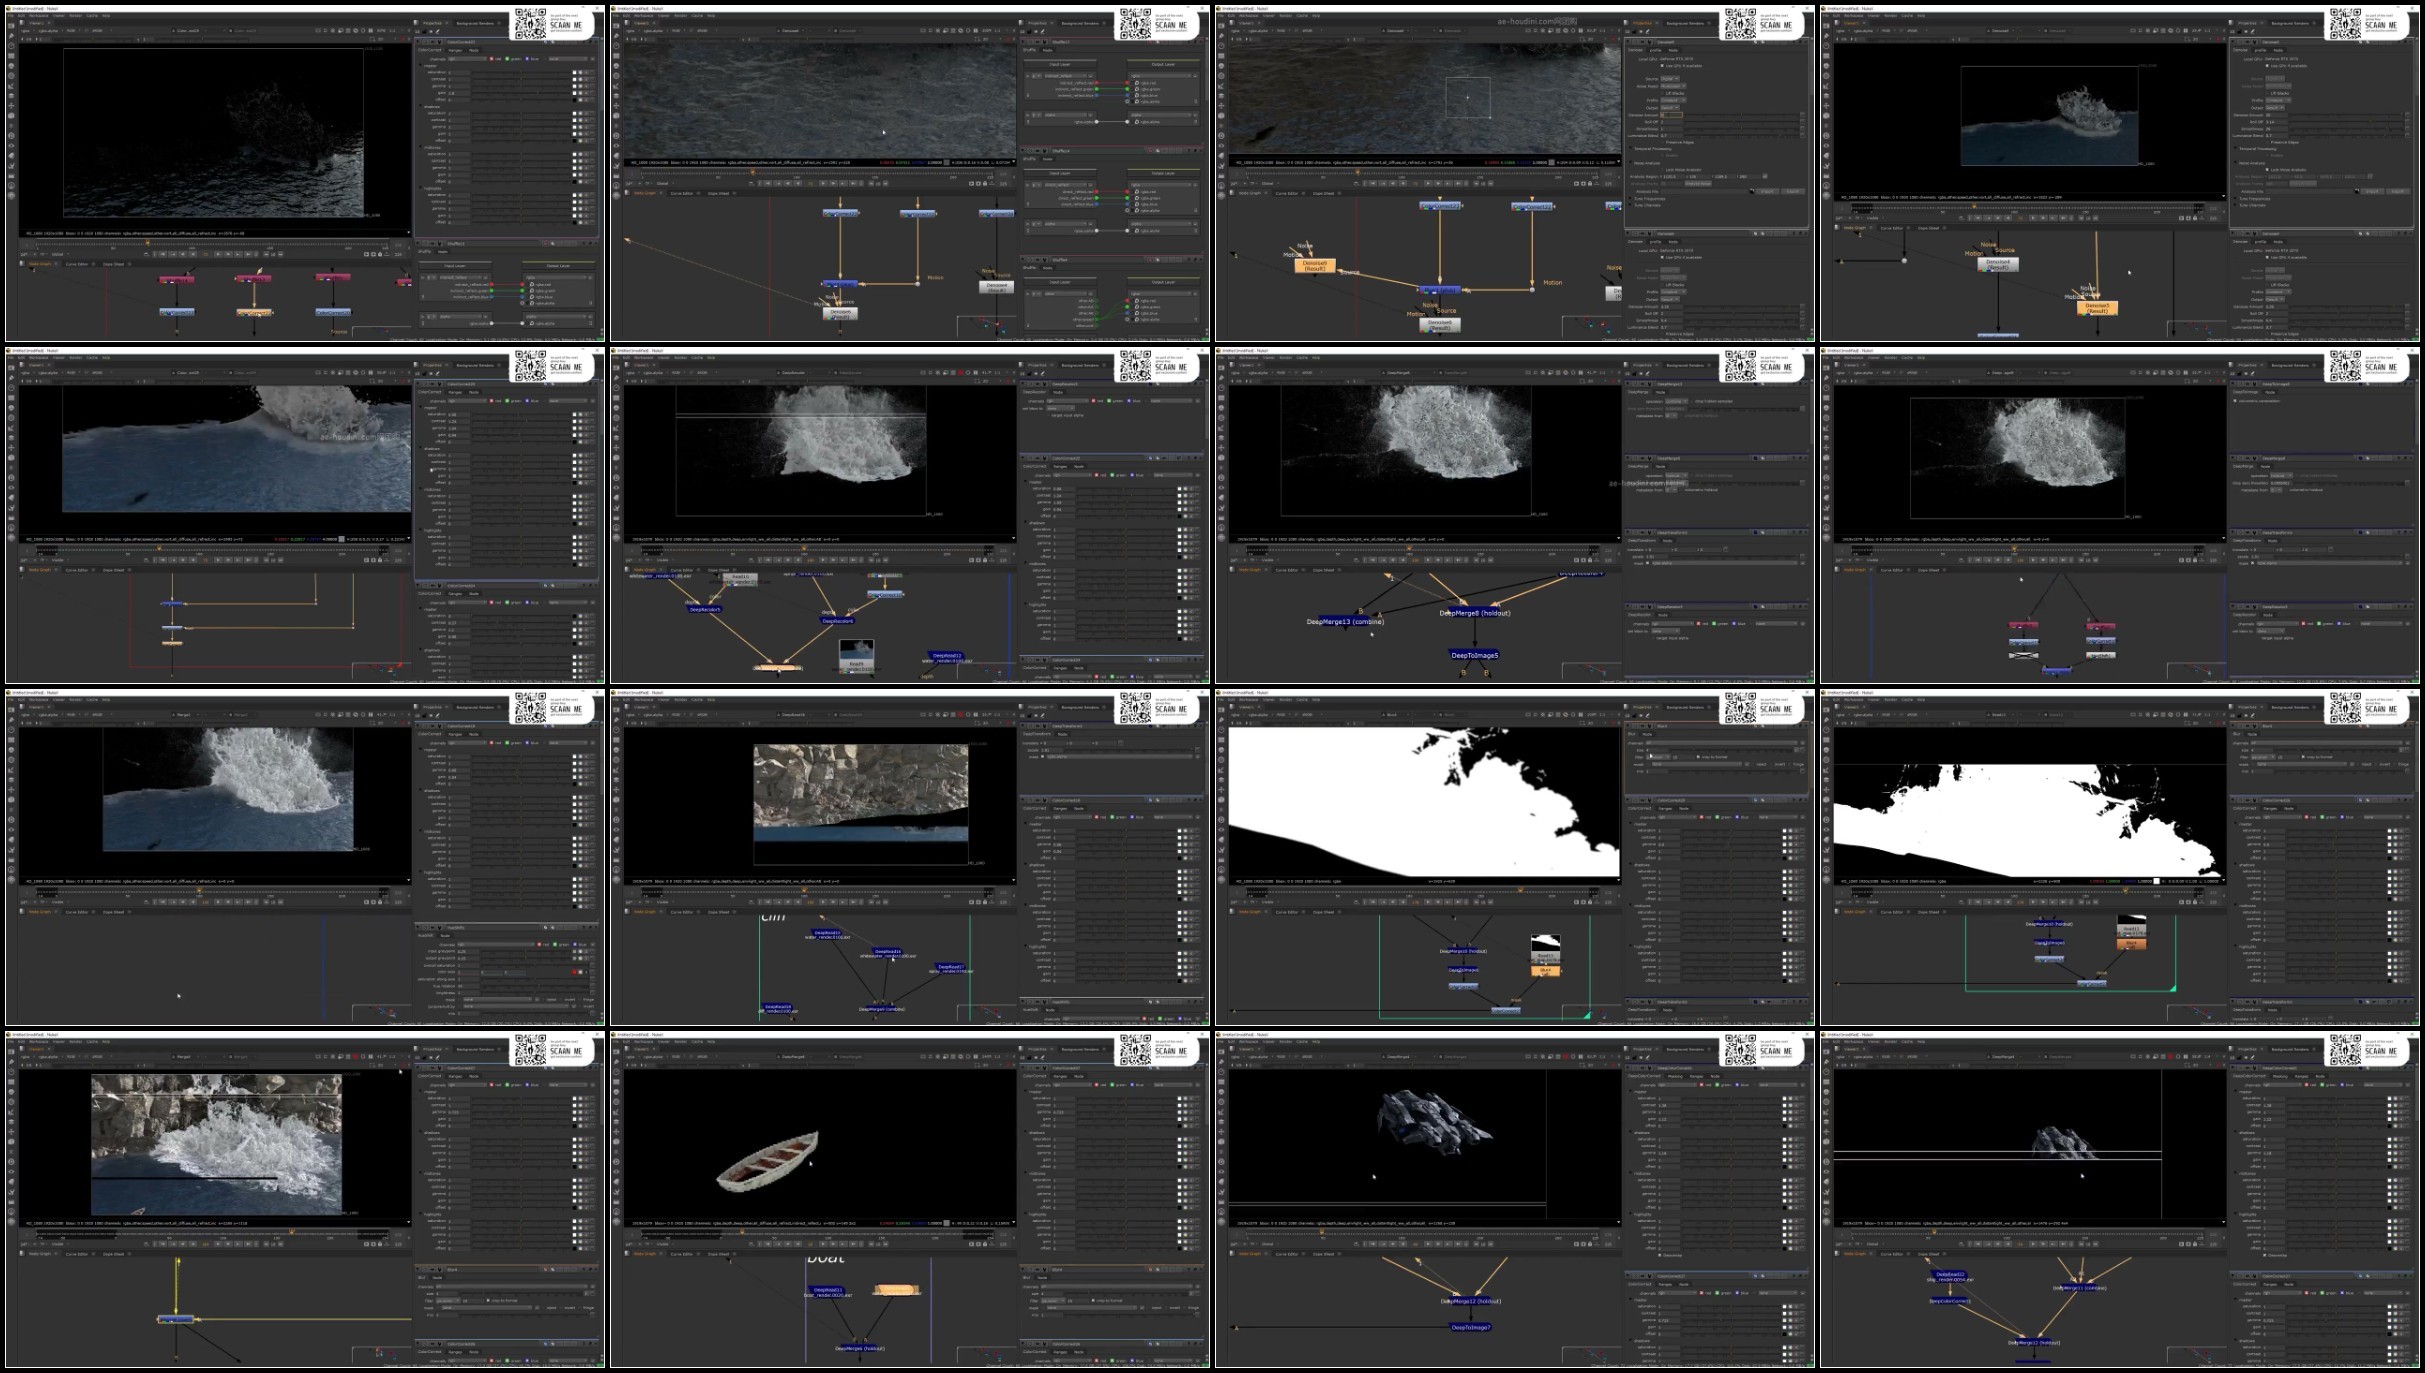Denoise9 screenshot: click file browse icon beside Analysis File

click(1751, 190)
